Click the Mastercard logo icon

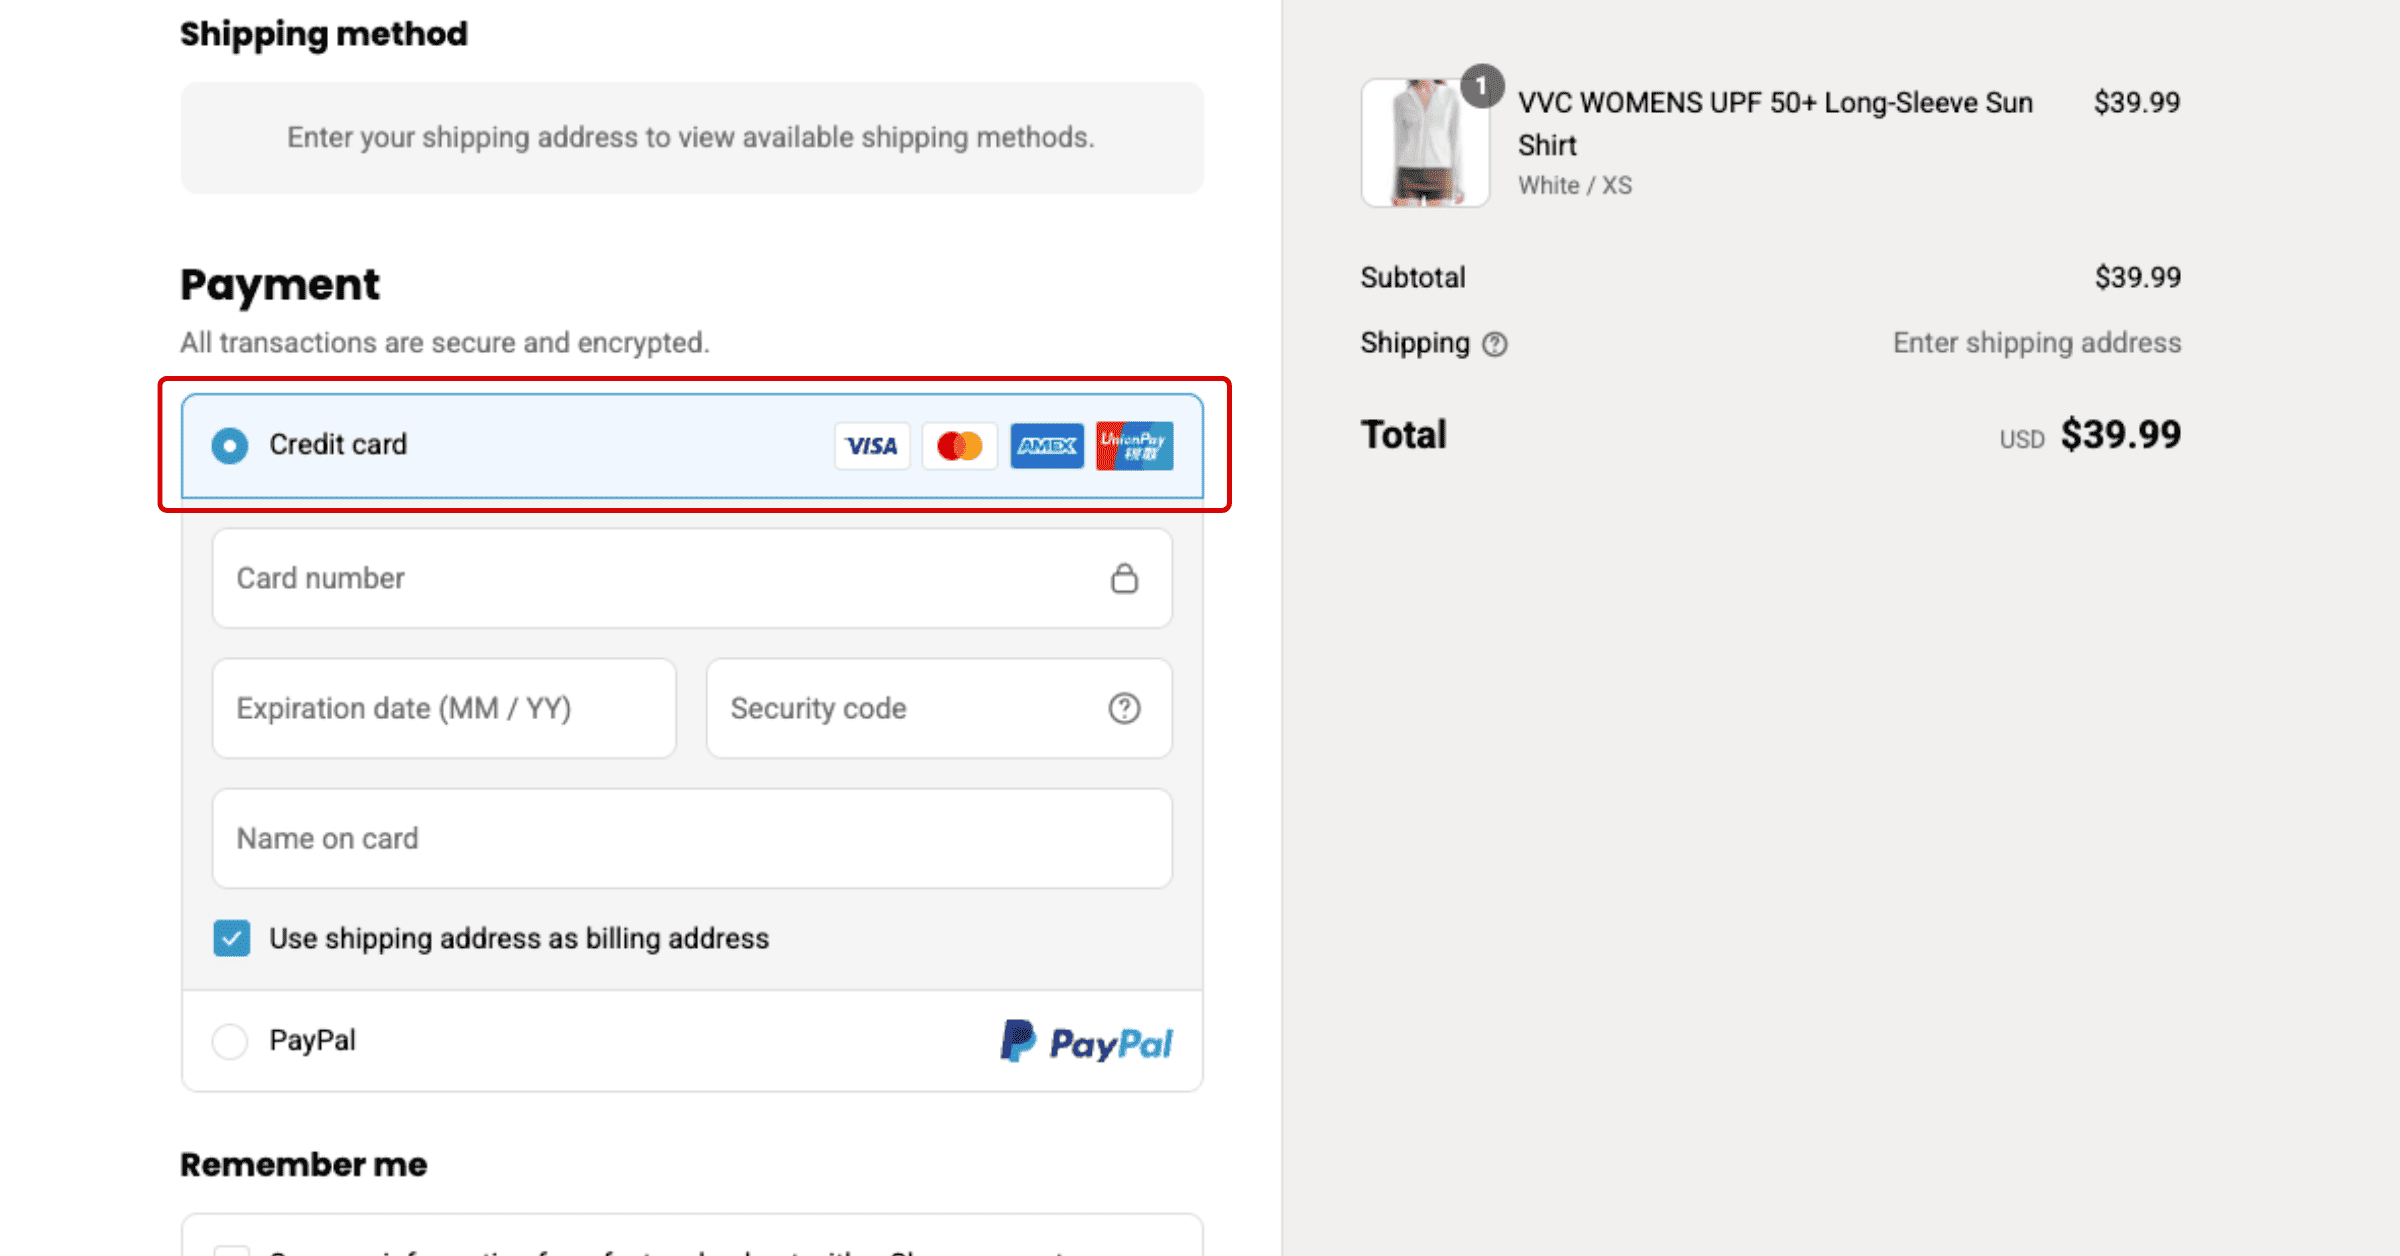pos(959,446)
